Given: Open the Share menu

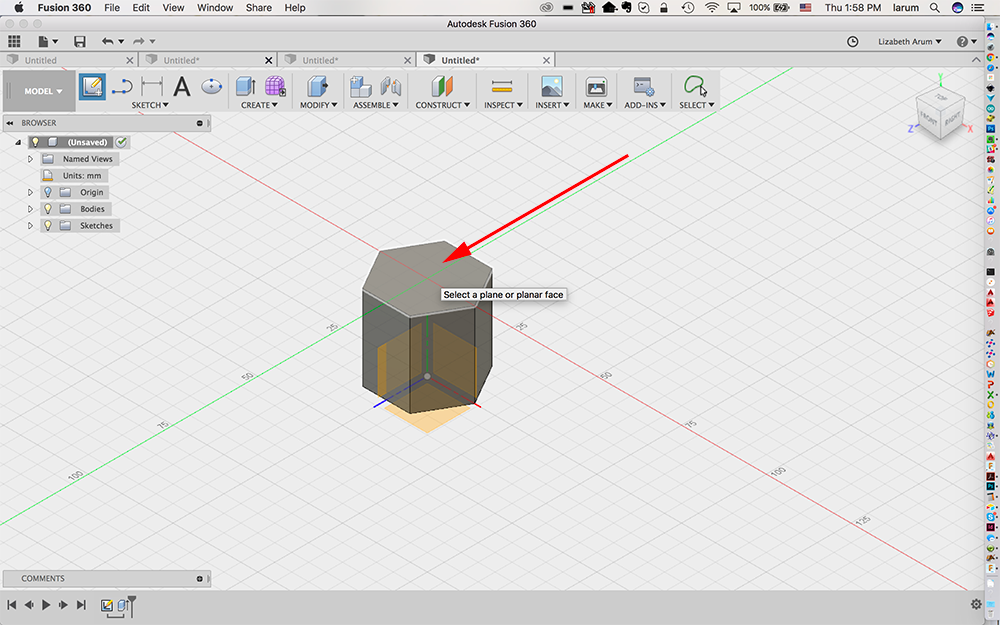Looking at the screenshot, I should (x=259, y=8).
